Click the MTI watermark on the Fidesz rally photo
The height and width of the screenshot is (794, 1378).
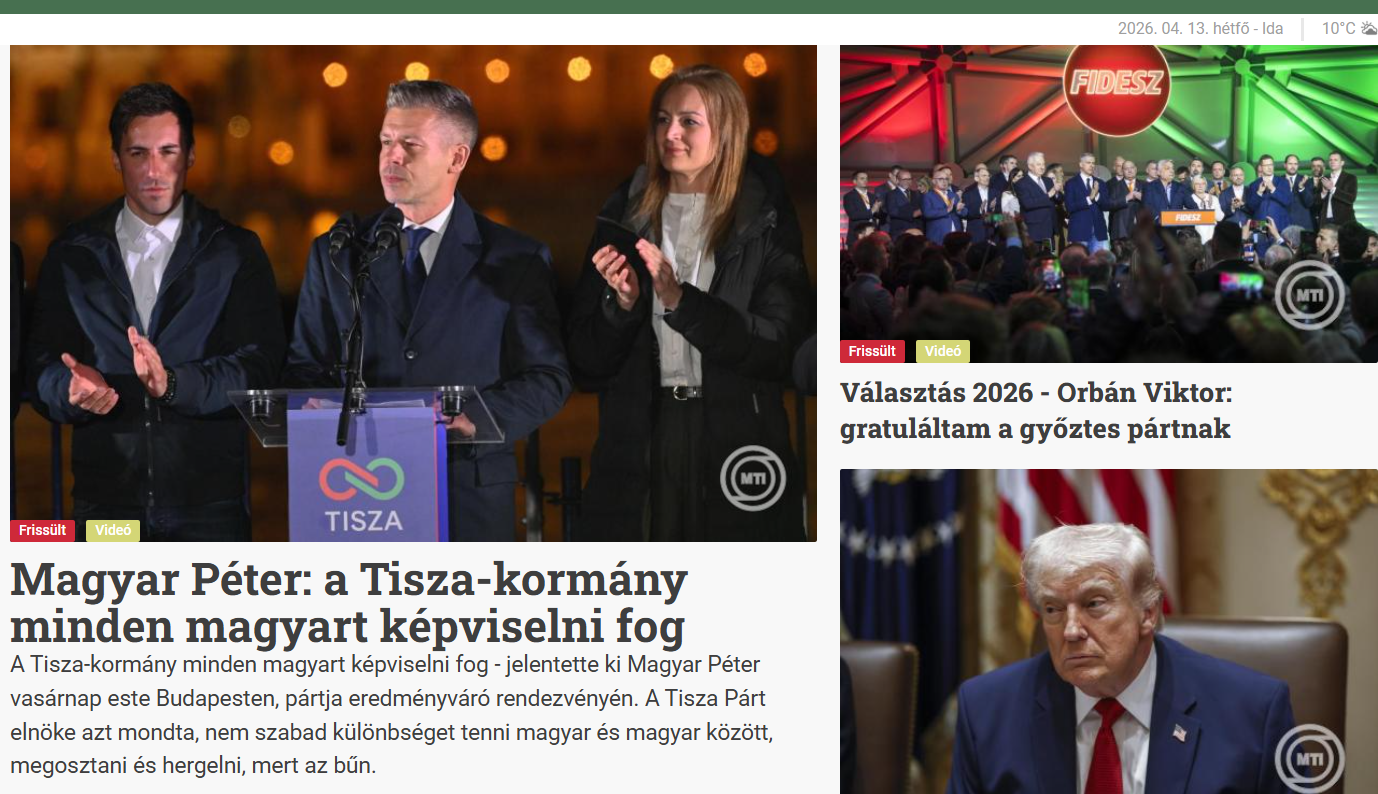point(1308,294)
